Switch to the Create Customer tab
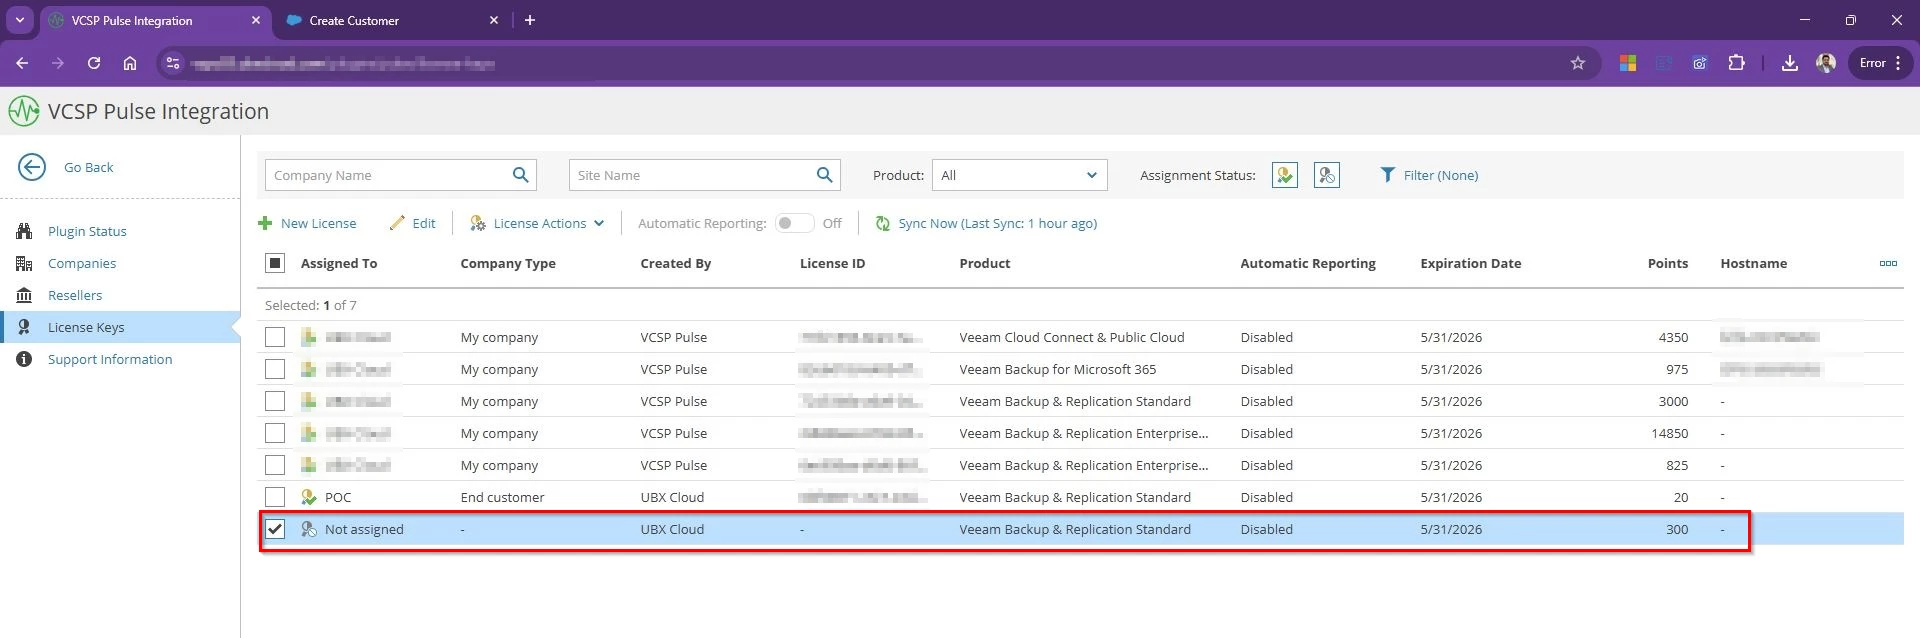Screen dimensions: 1920x638 [354, 20]
